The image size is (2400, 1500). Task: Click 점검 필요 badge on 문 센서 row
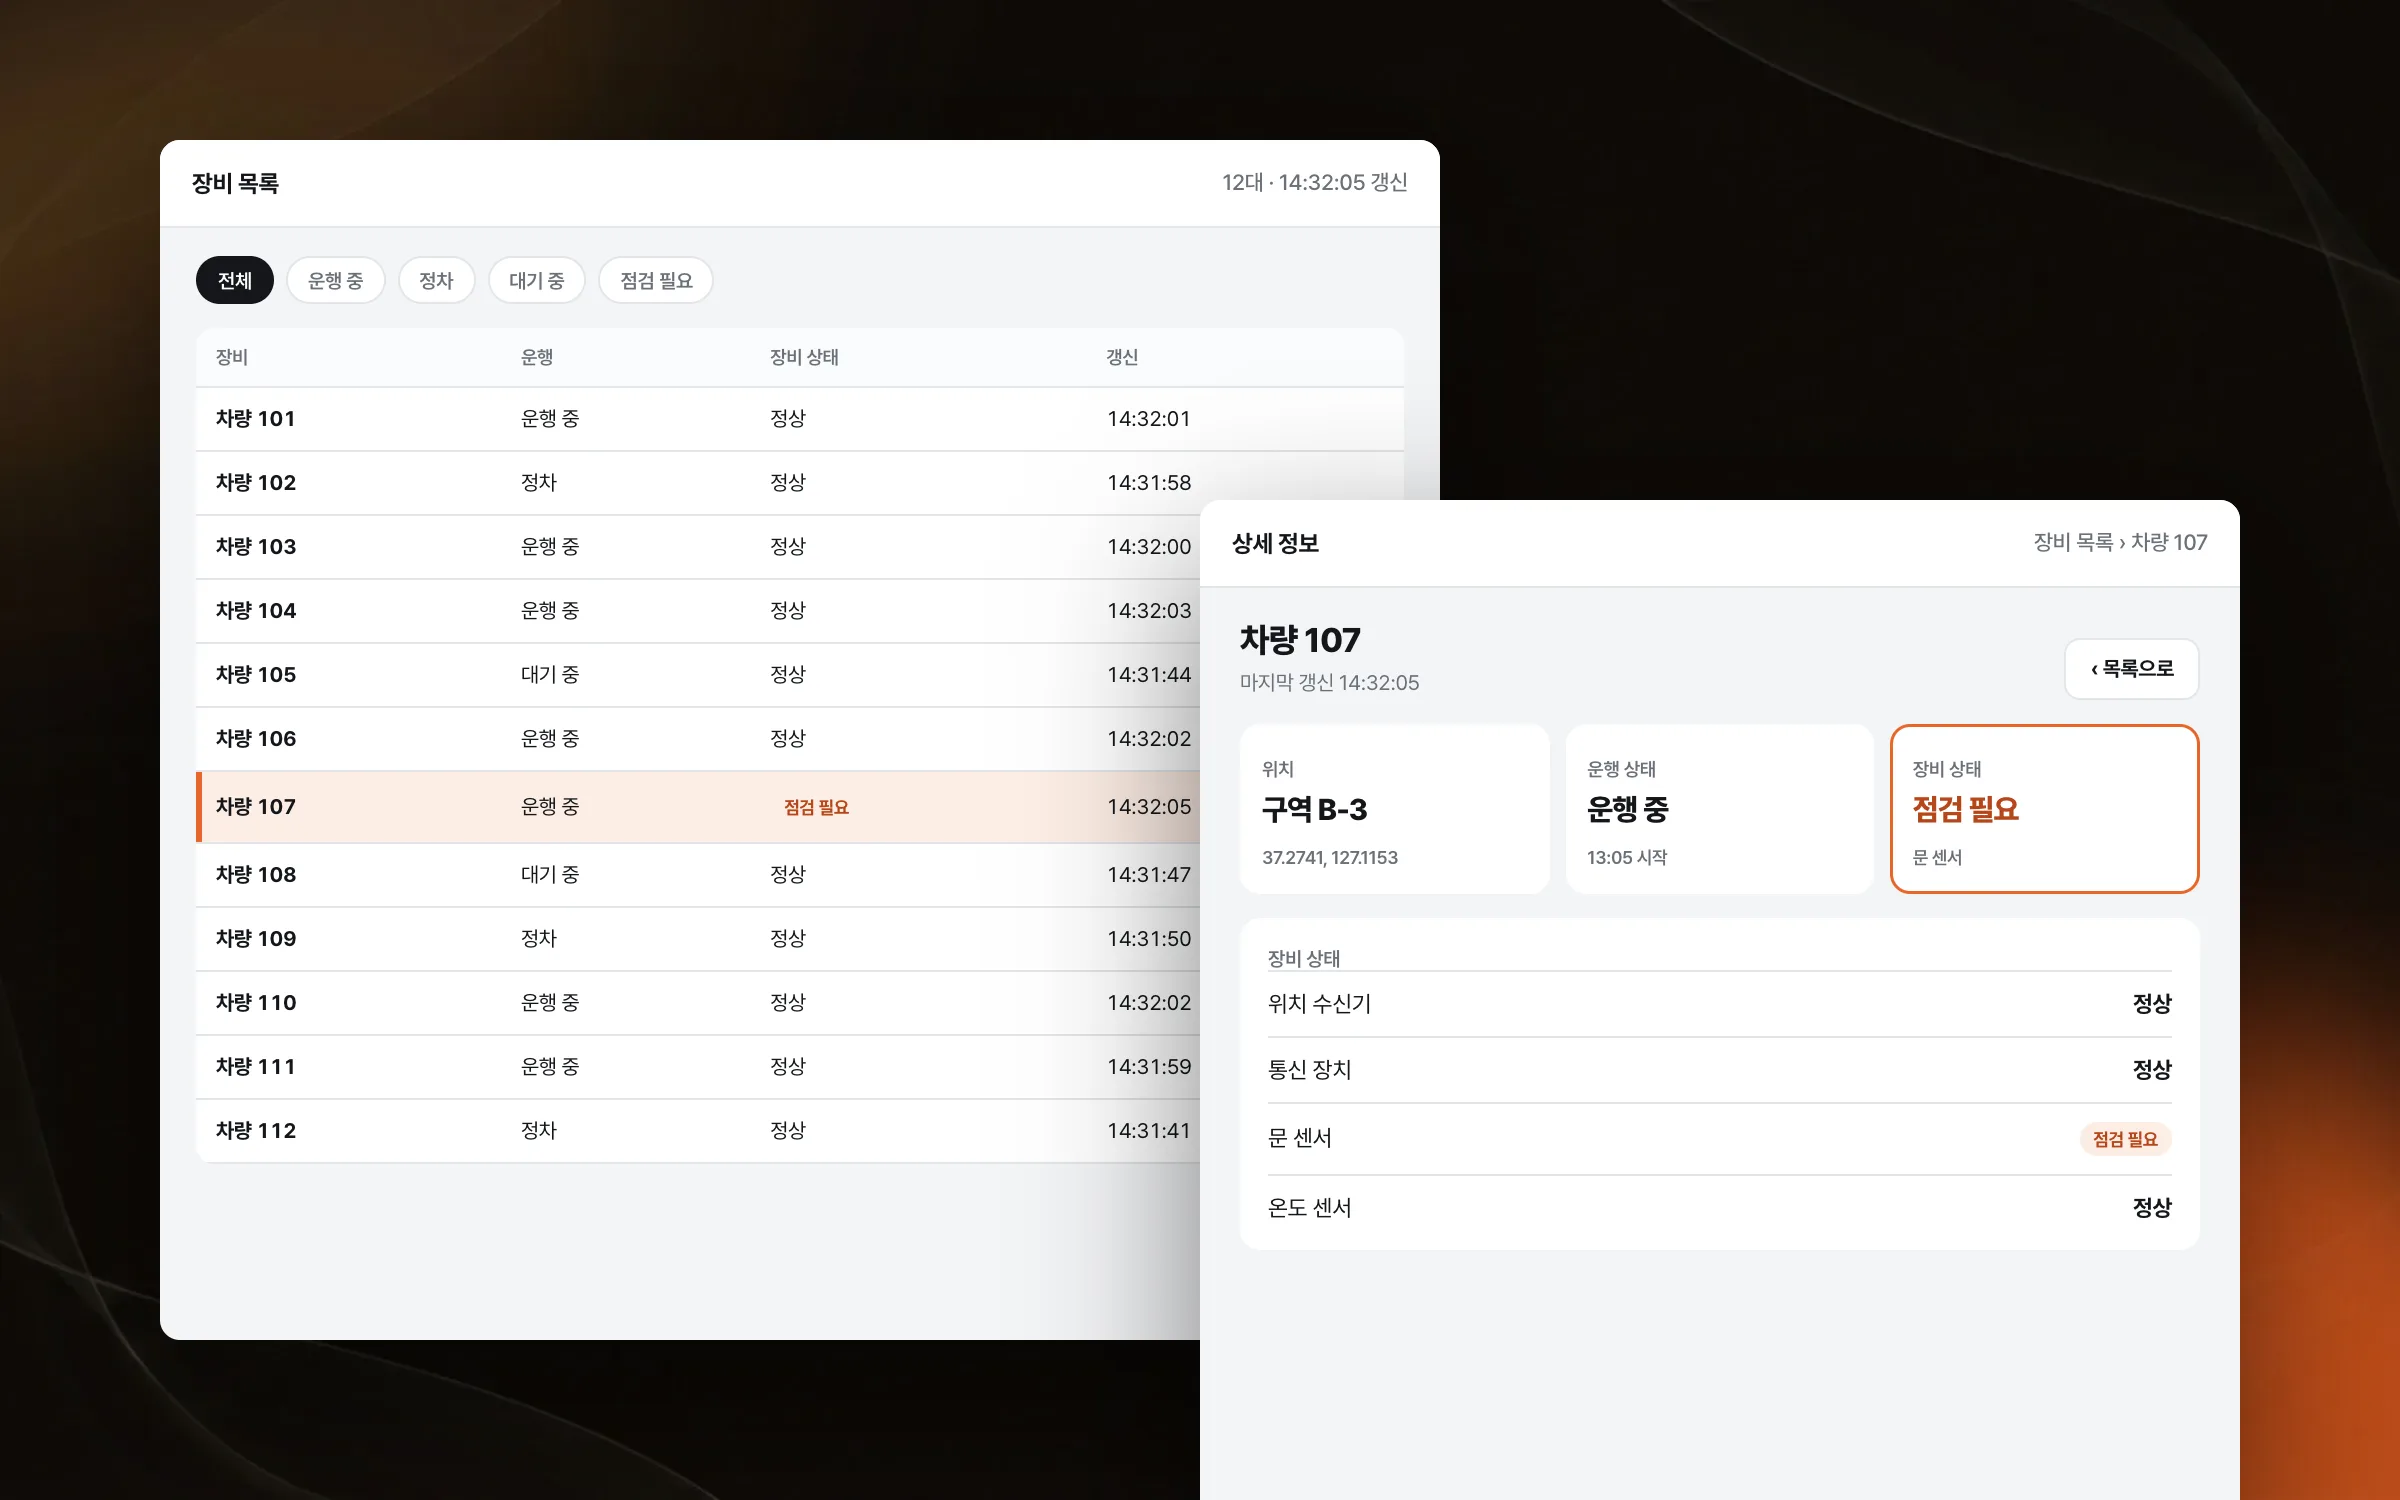(2125, 1139)
